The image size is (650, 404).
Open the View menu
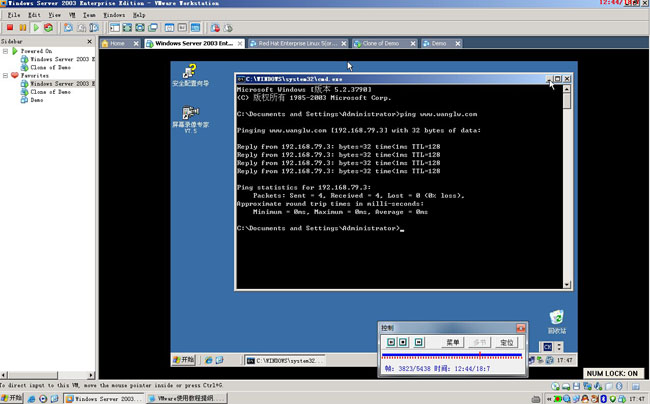55,15
